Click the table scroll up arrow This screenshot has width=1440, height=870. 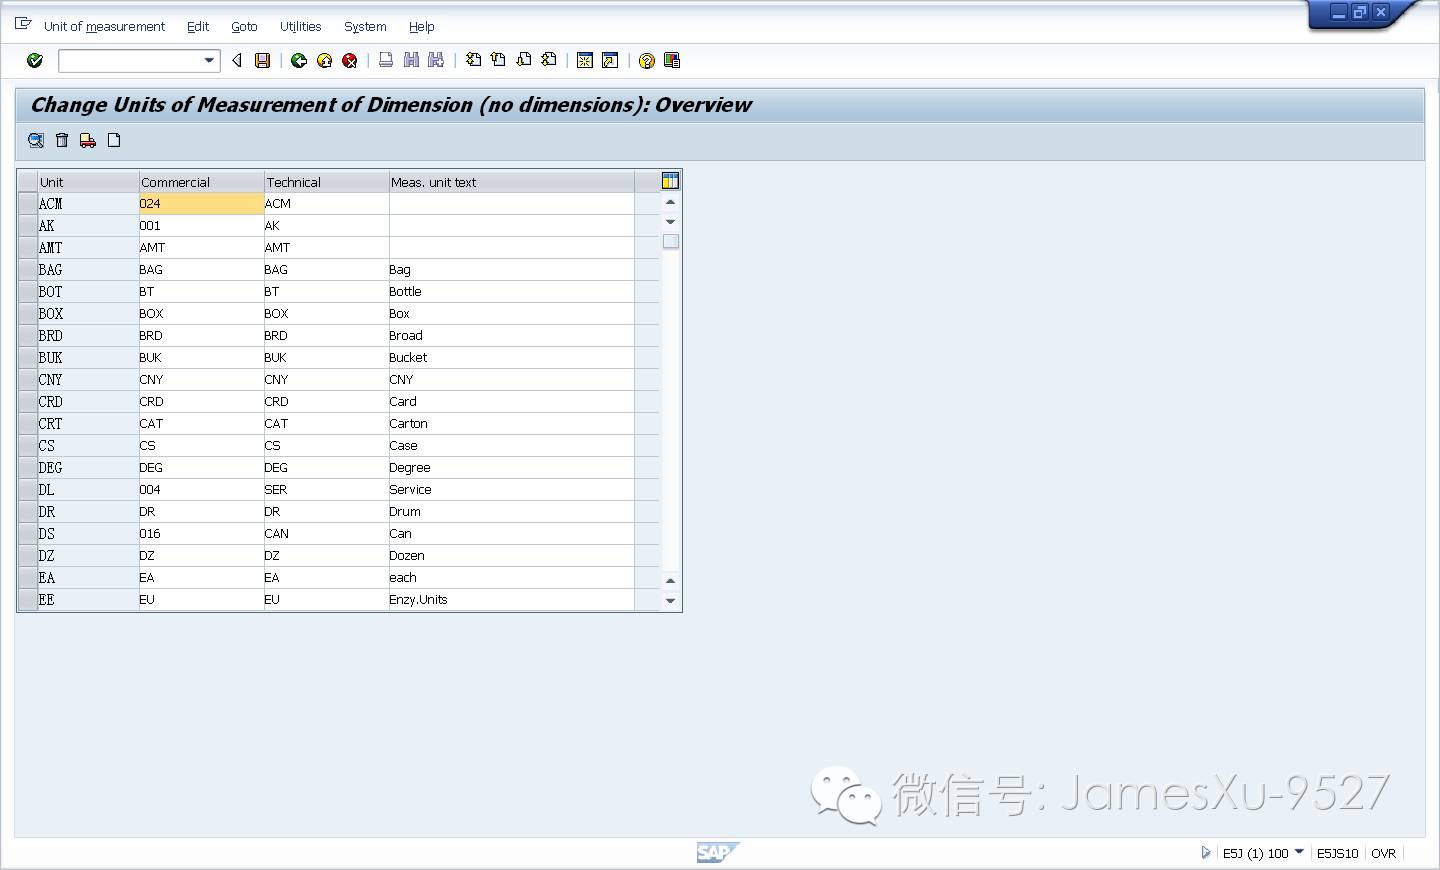(671, 202)
